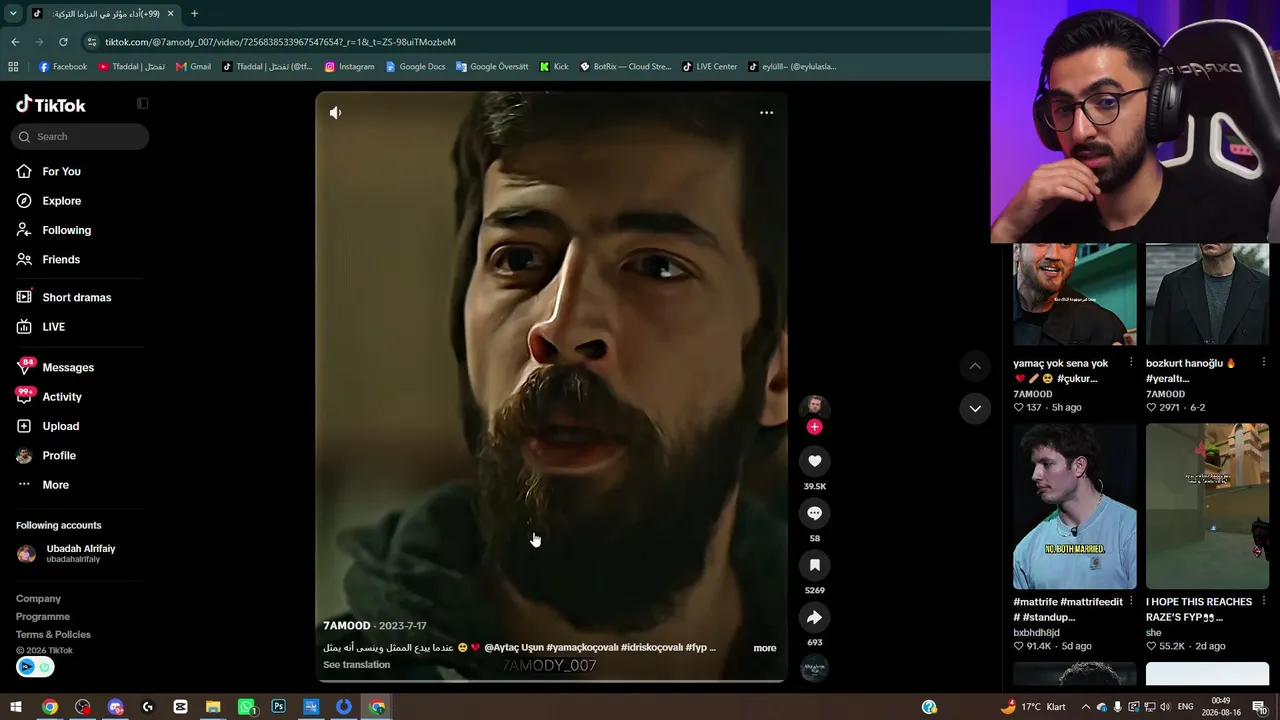This screenshot has height=720, width=1280.
Task: Go to the next video arrow
Action: (975, 408)
